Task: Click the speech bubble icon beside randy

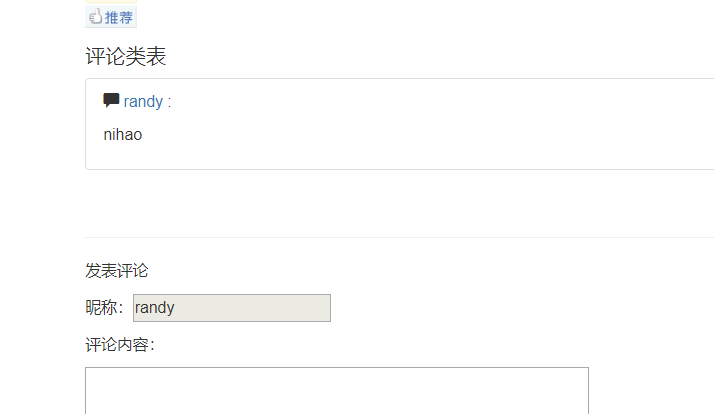Action: (x=111, y=100)
